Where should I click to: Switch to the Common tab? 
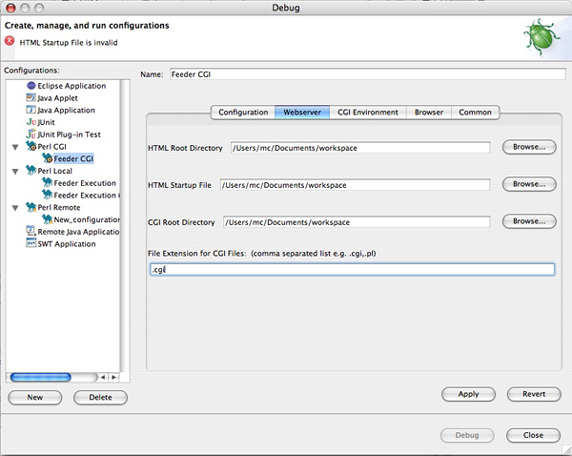click(x=475, y=112)
